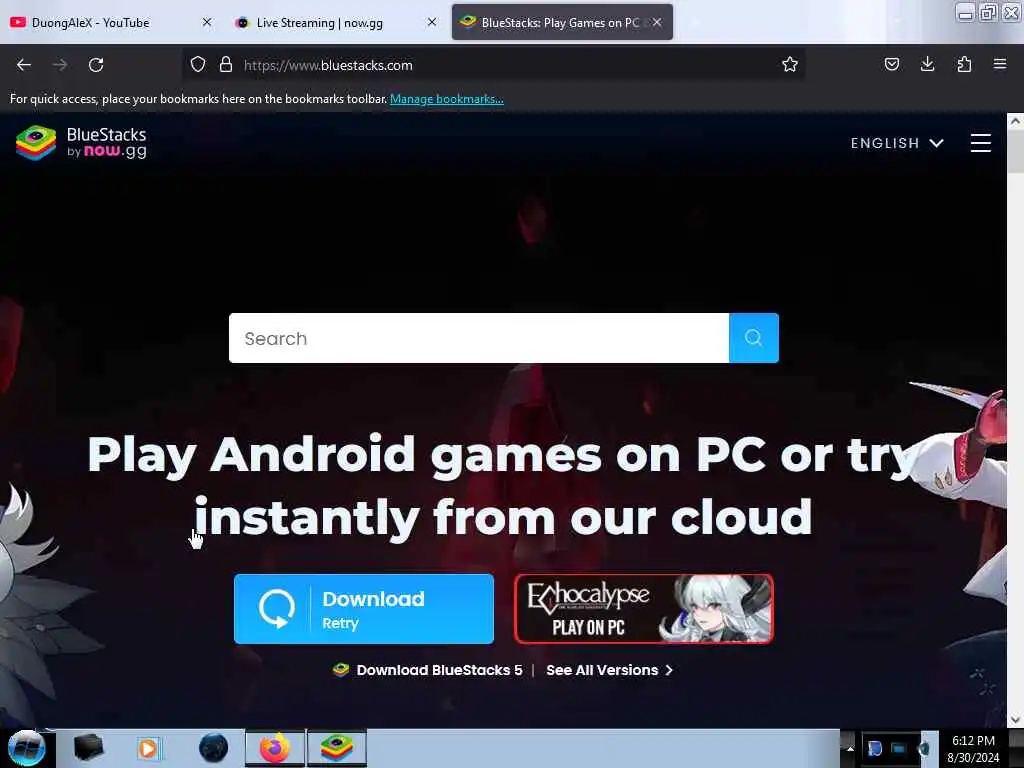Open Manage bookmarks link

(x=447, y=99)
